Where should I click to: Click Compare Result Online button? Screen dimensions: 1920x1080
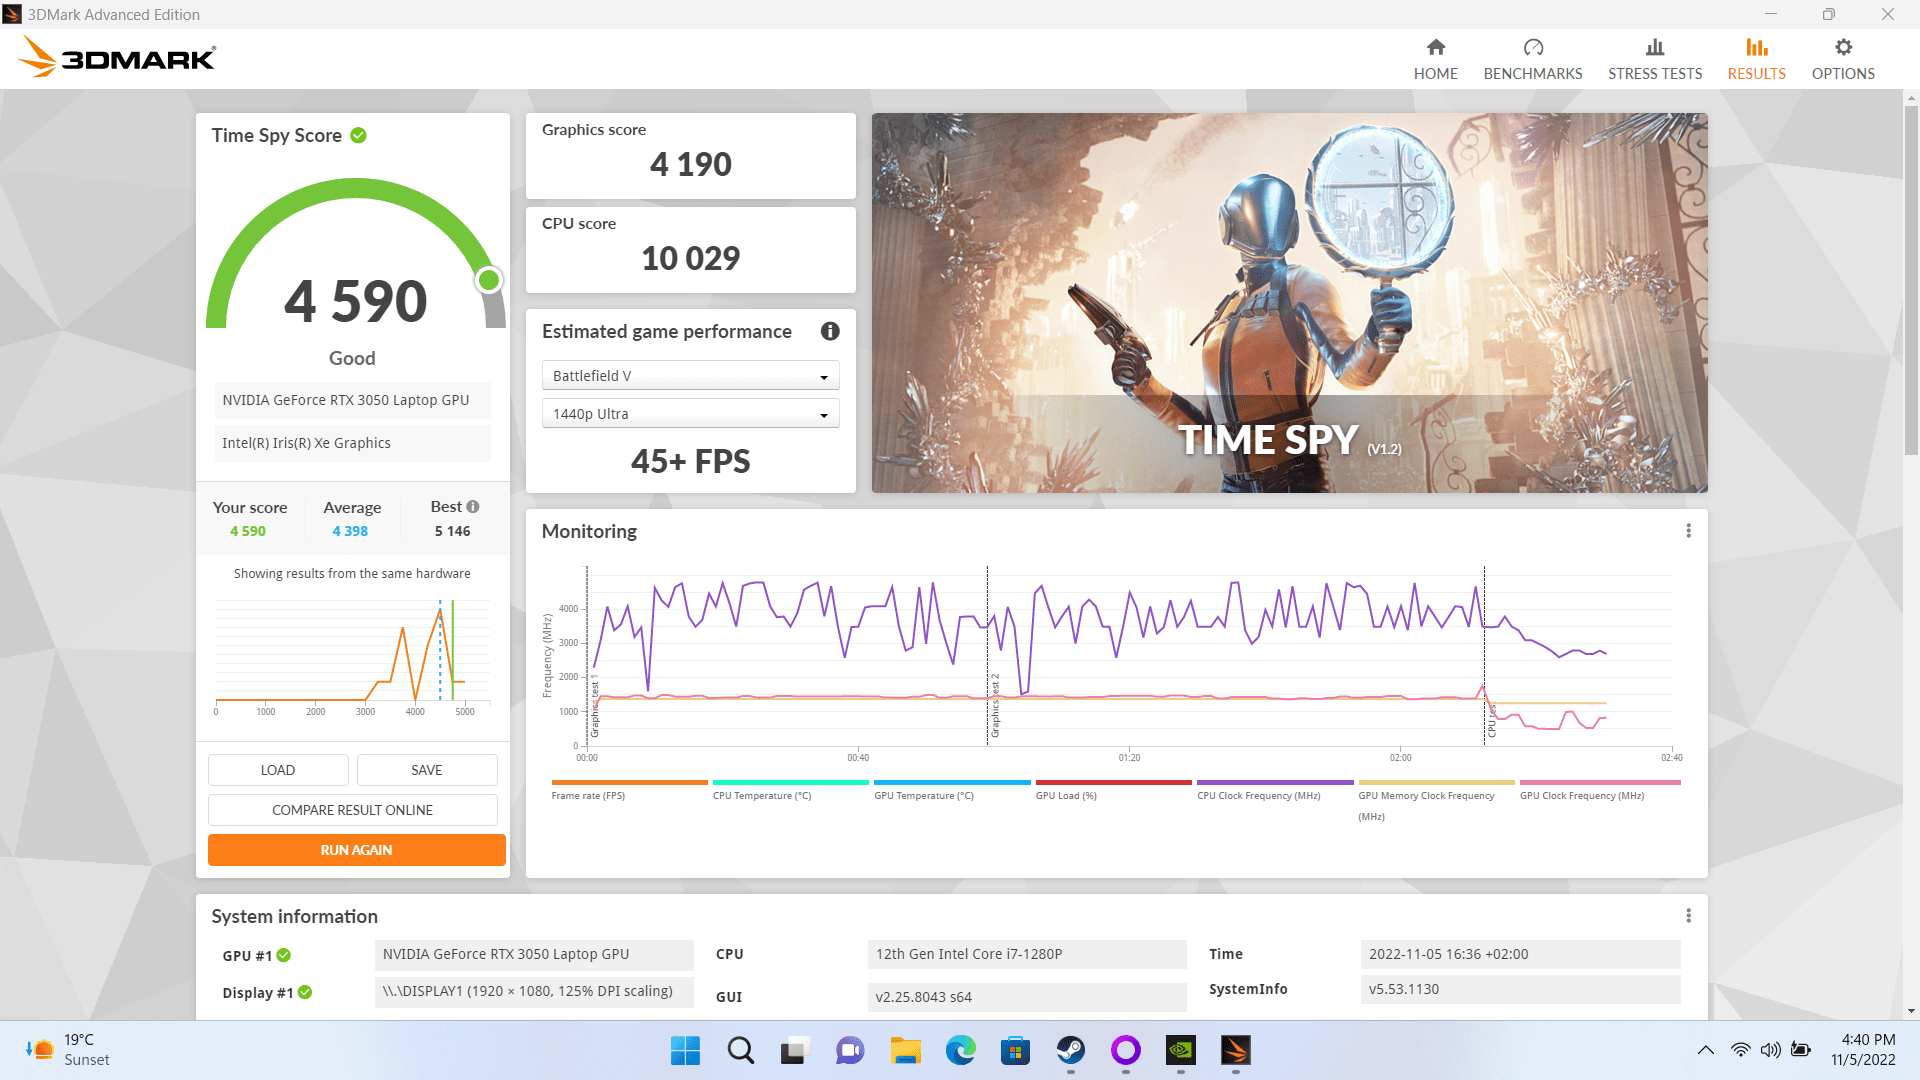(x=352, y=810)
